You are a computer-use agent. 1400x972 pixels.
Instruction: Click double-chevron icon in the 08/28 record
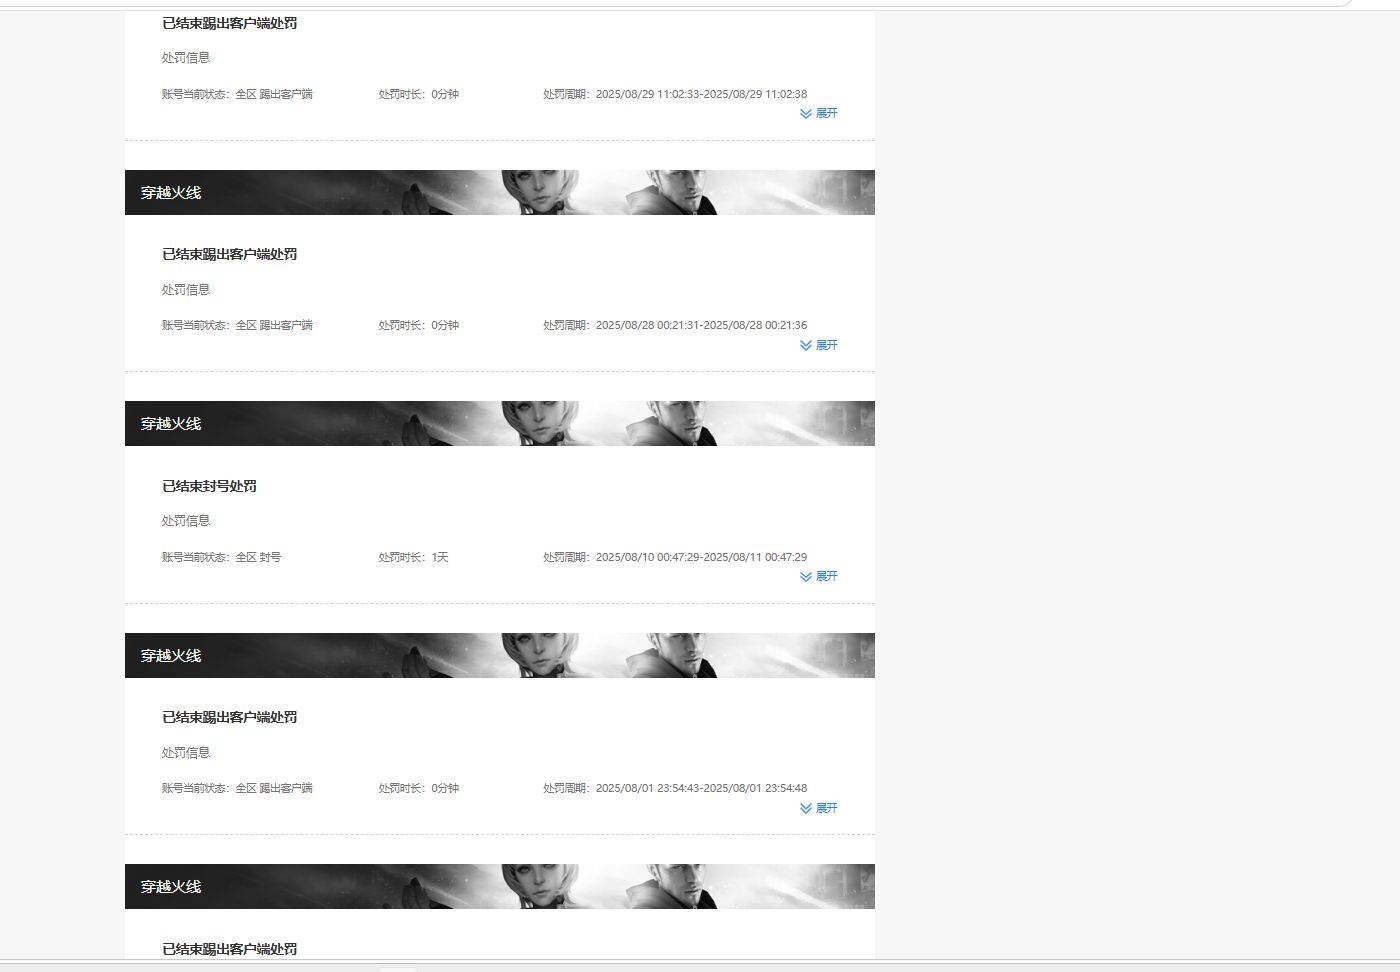tap(806, 345)
